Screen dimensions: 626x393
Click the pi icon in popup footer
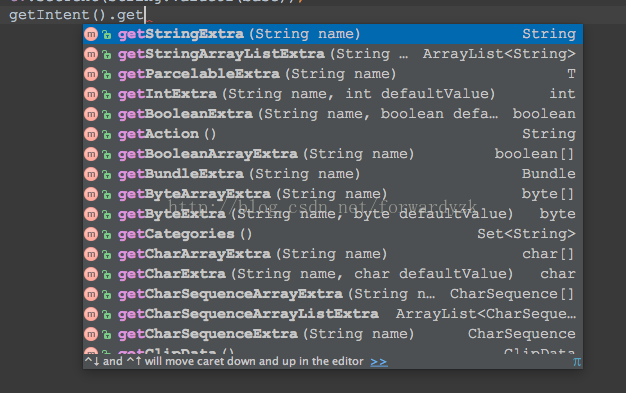tap(576, 362)
